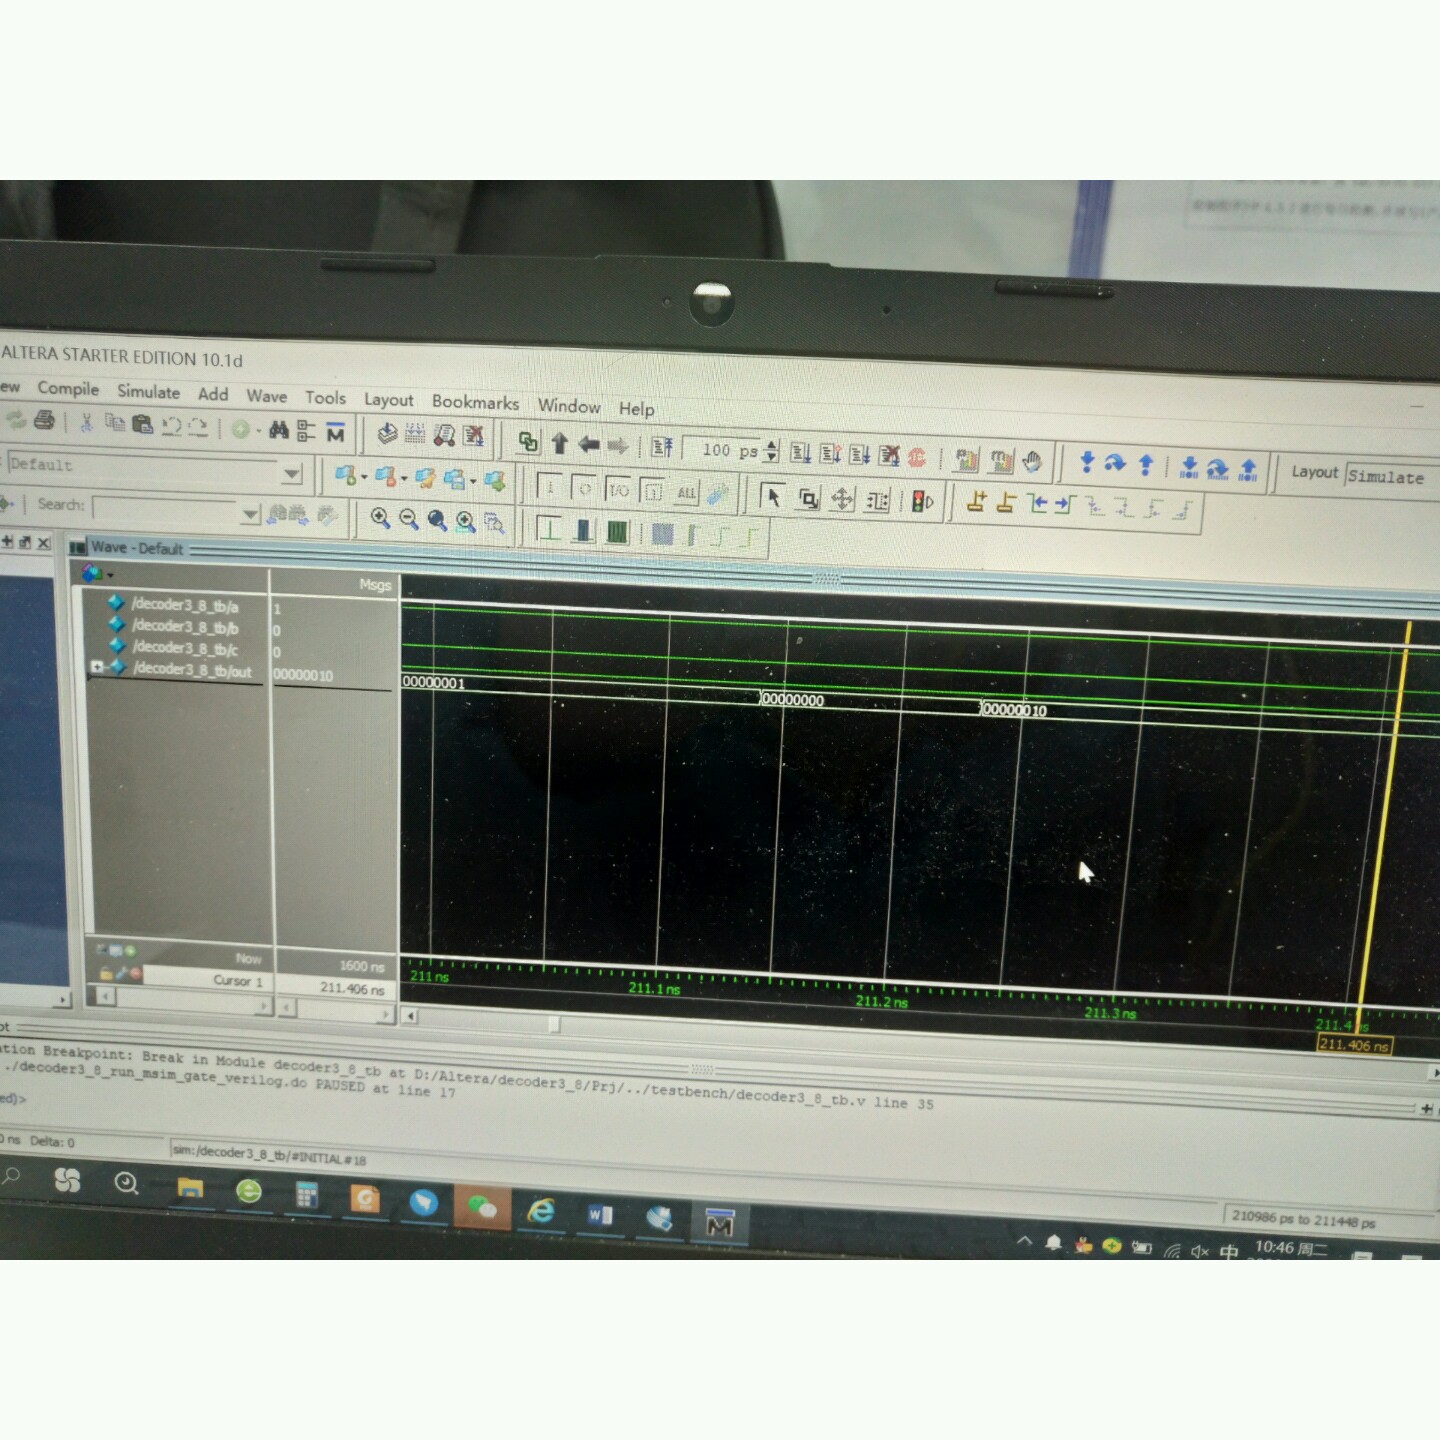Click the Wave - Default window title
The height and width of the screenshot is (1440, 1440).
tap(137, 548)
